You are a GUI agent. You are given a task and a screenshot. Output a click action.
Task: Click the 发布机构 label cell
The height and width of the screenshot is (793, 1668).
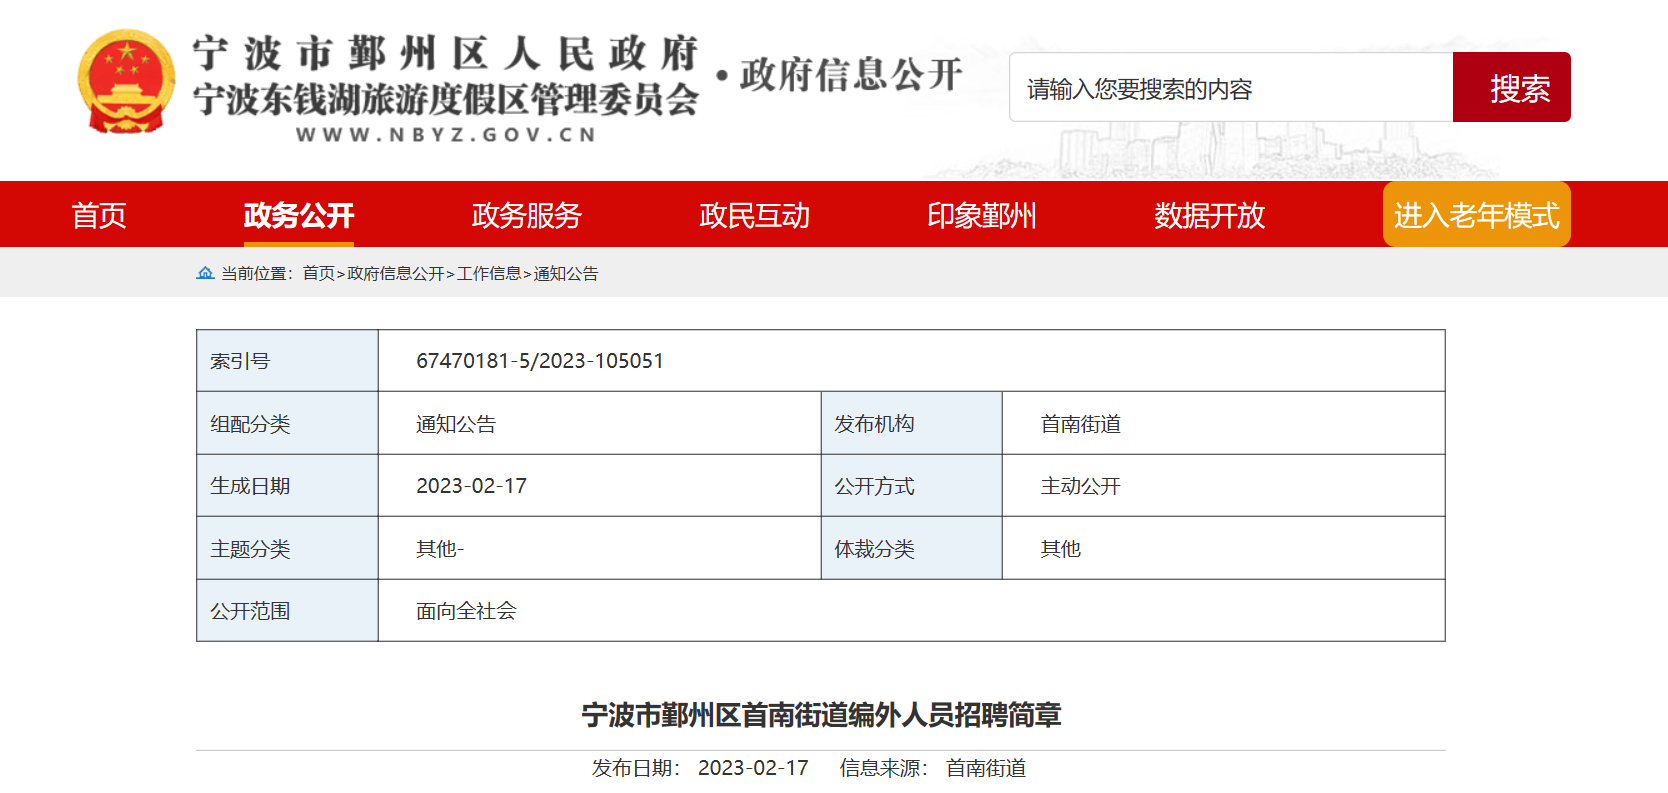coord(912,424)
